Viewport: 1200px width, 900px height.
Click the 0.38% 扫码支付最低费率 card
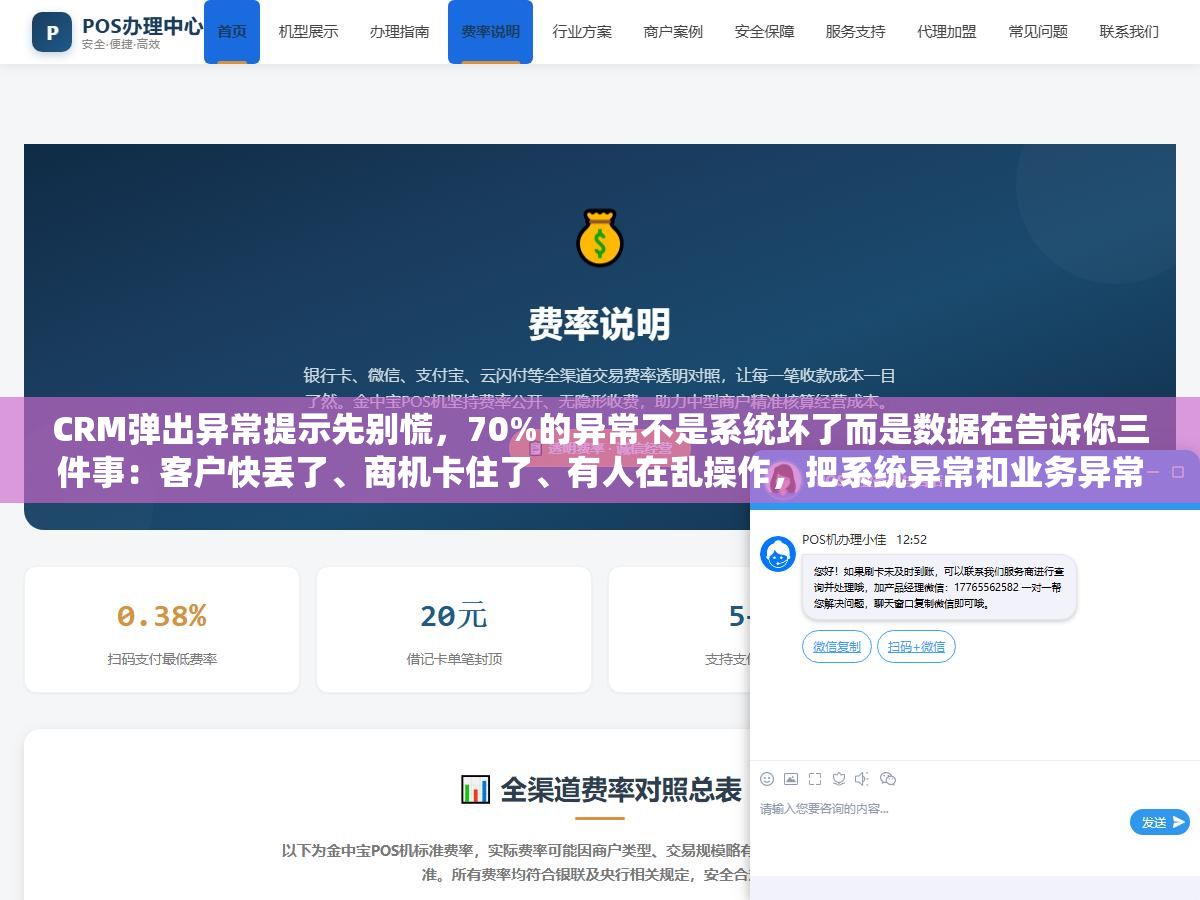(x=162, y=630)
